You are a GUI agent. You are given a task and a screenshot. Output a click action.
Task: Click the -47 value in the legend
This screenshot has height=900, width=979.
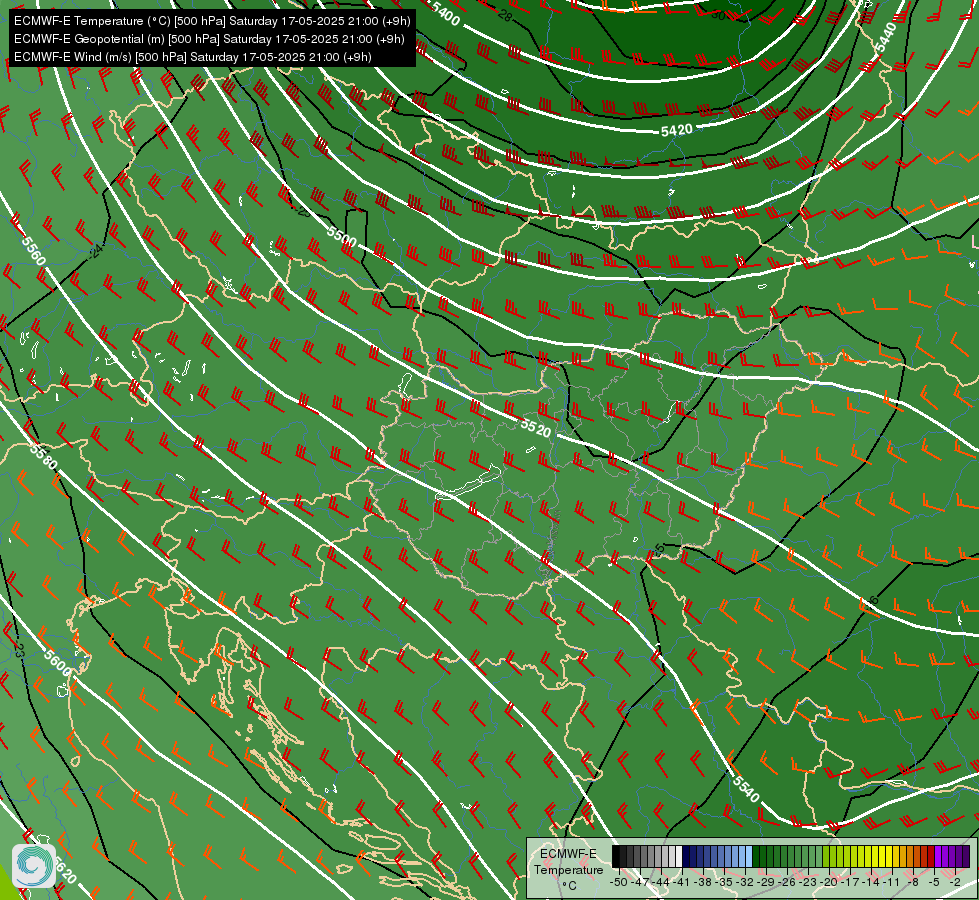pyautogui.click(x=640, y=882)
